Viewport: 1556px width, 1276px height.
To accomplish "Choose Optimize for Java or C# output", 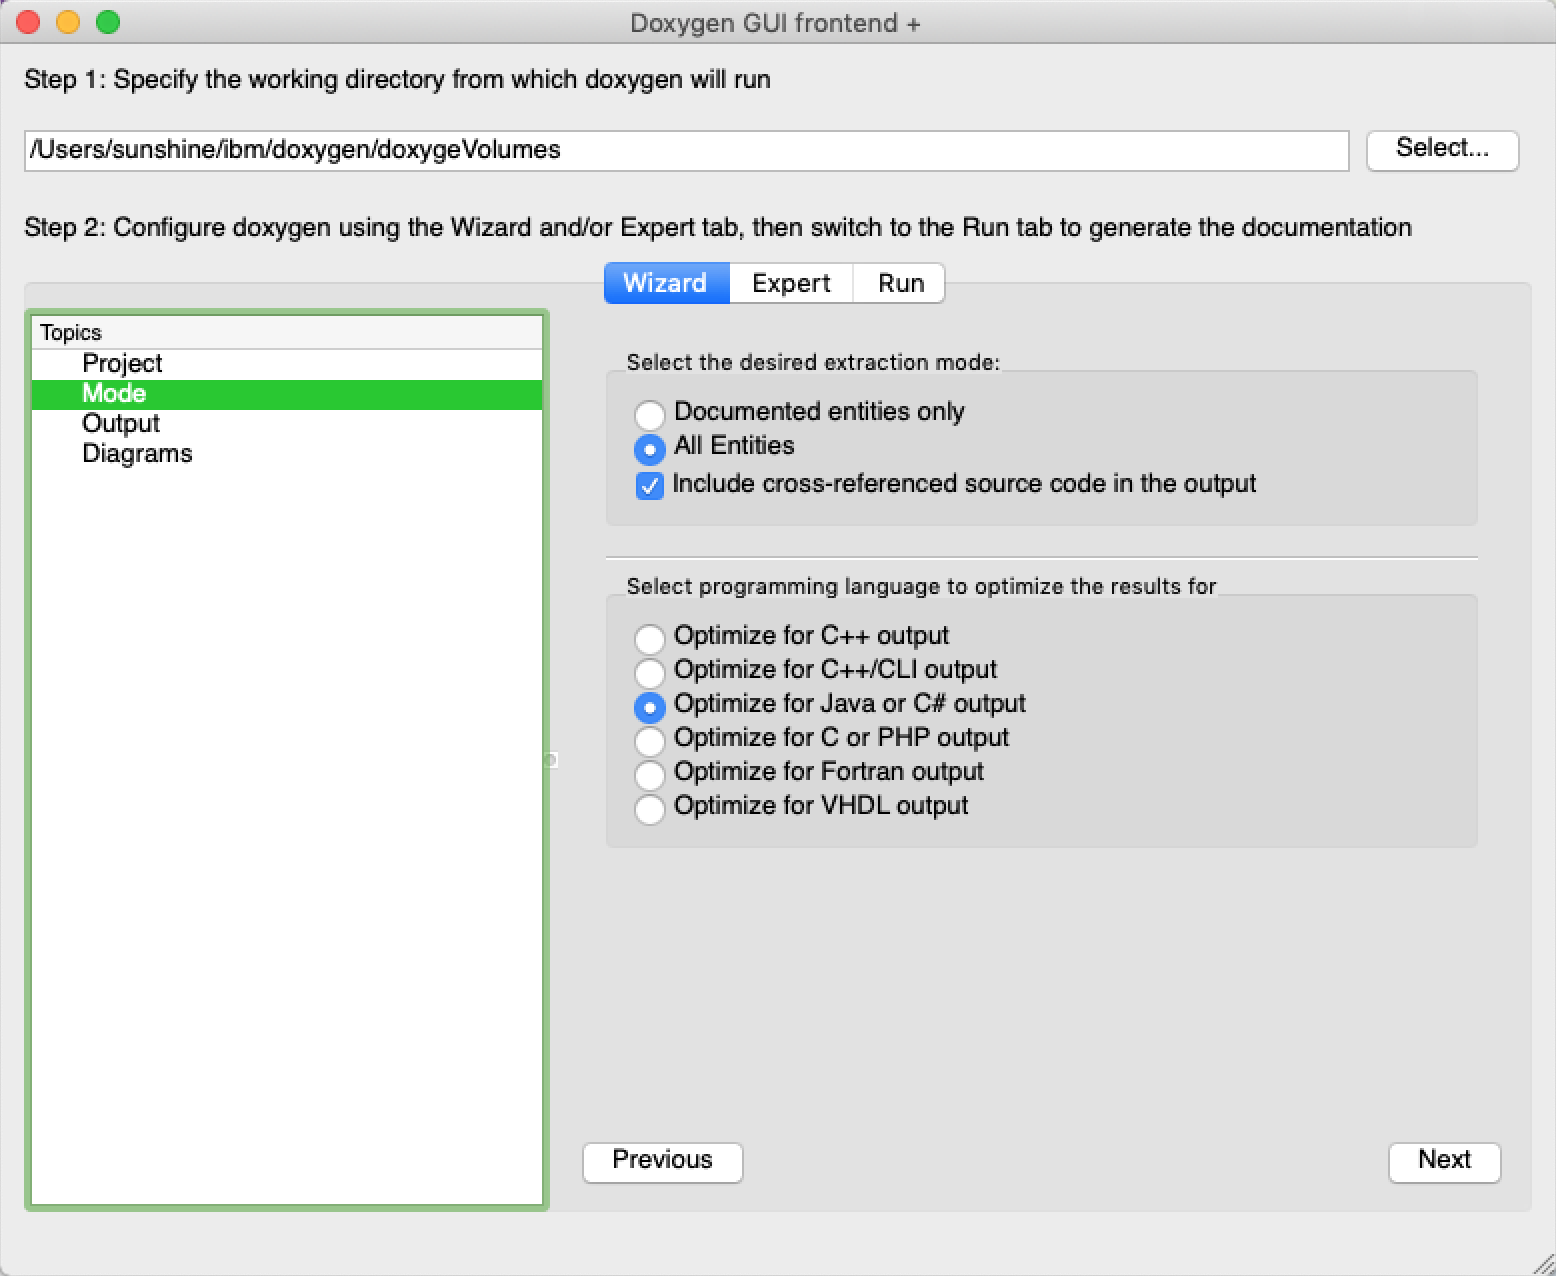I will [x=650, y=706].
